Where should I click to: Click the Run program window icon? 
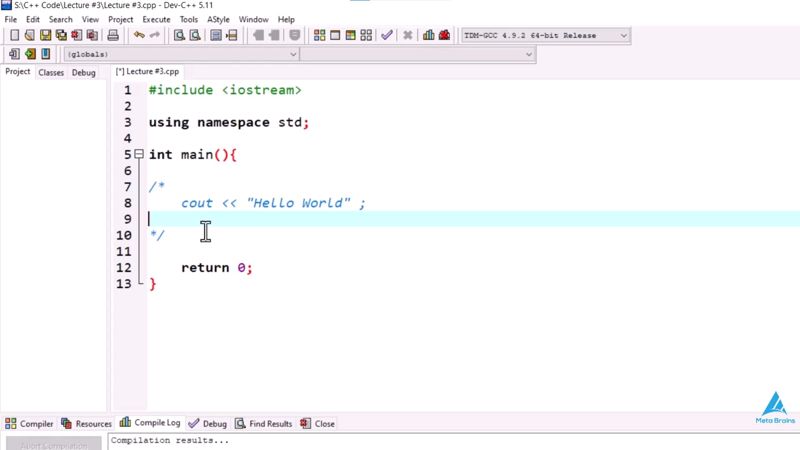click(335, 35)
